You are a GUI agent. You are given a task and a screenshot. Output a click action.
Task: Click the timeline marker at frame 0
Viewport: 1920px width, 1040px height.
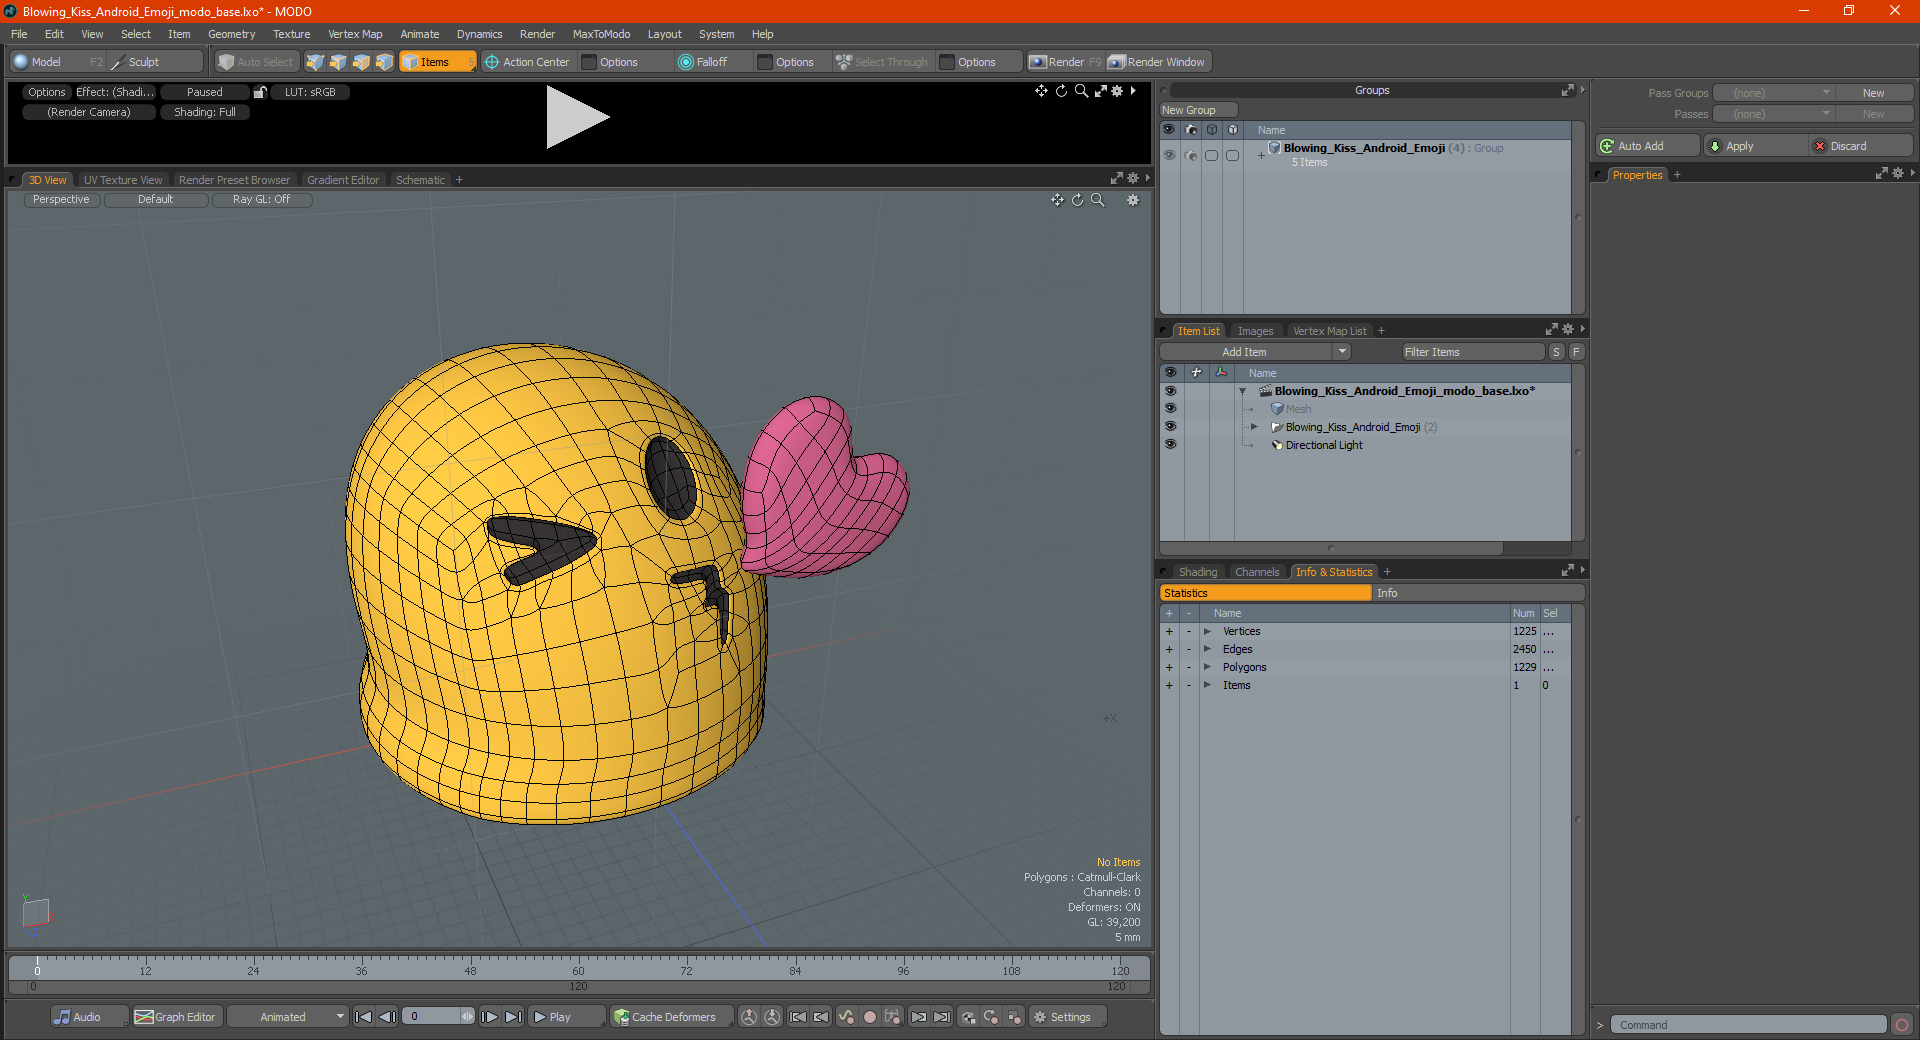37,964
